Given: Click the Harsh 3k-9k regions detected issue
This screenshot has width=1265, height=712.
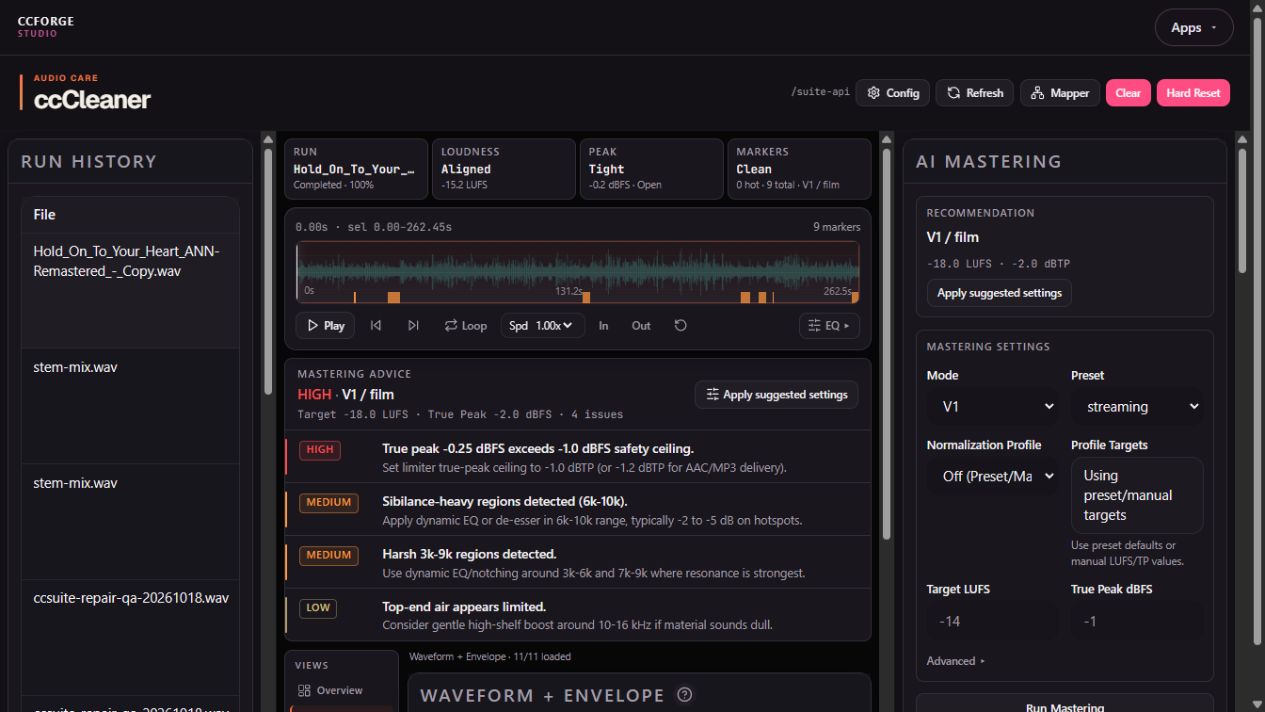Looking at the screenshot, I should 578,563.
